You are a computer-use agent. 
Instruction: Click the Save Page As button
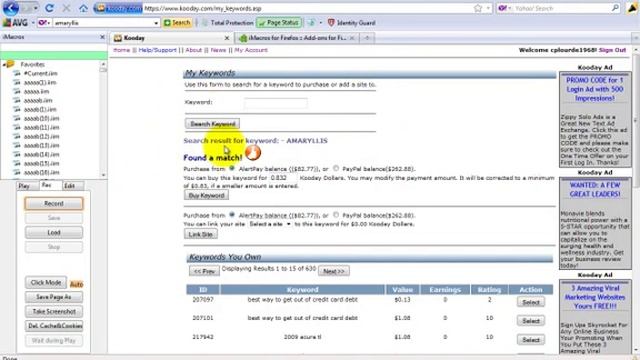[54, 297]
